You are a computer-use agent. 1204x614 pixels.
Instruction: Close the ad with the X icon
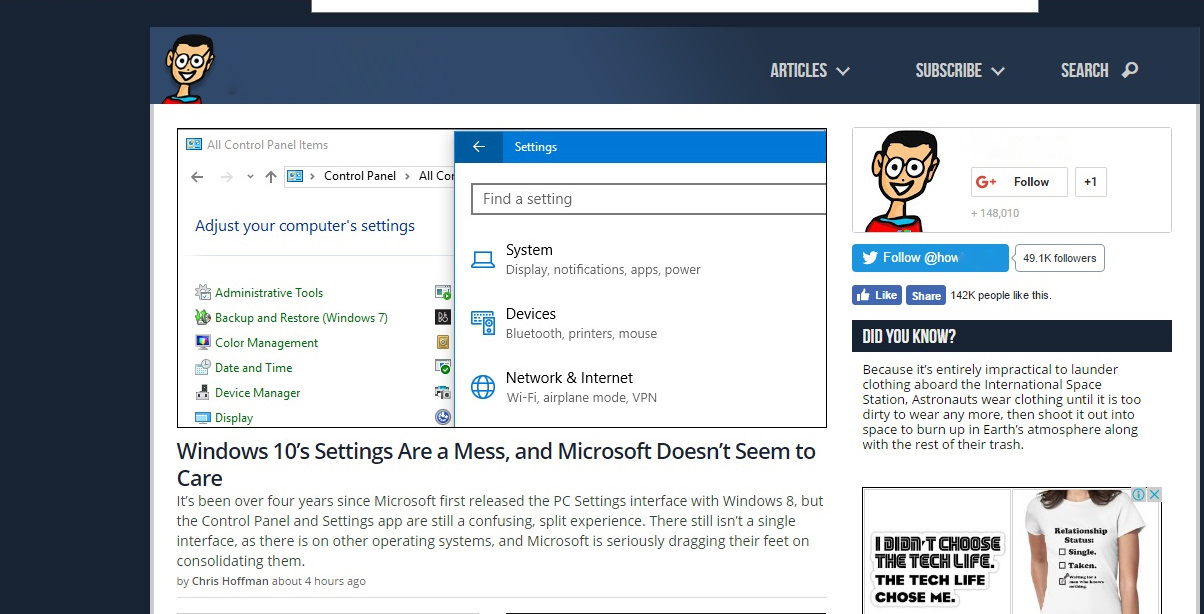coord(1154,495)
